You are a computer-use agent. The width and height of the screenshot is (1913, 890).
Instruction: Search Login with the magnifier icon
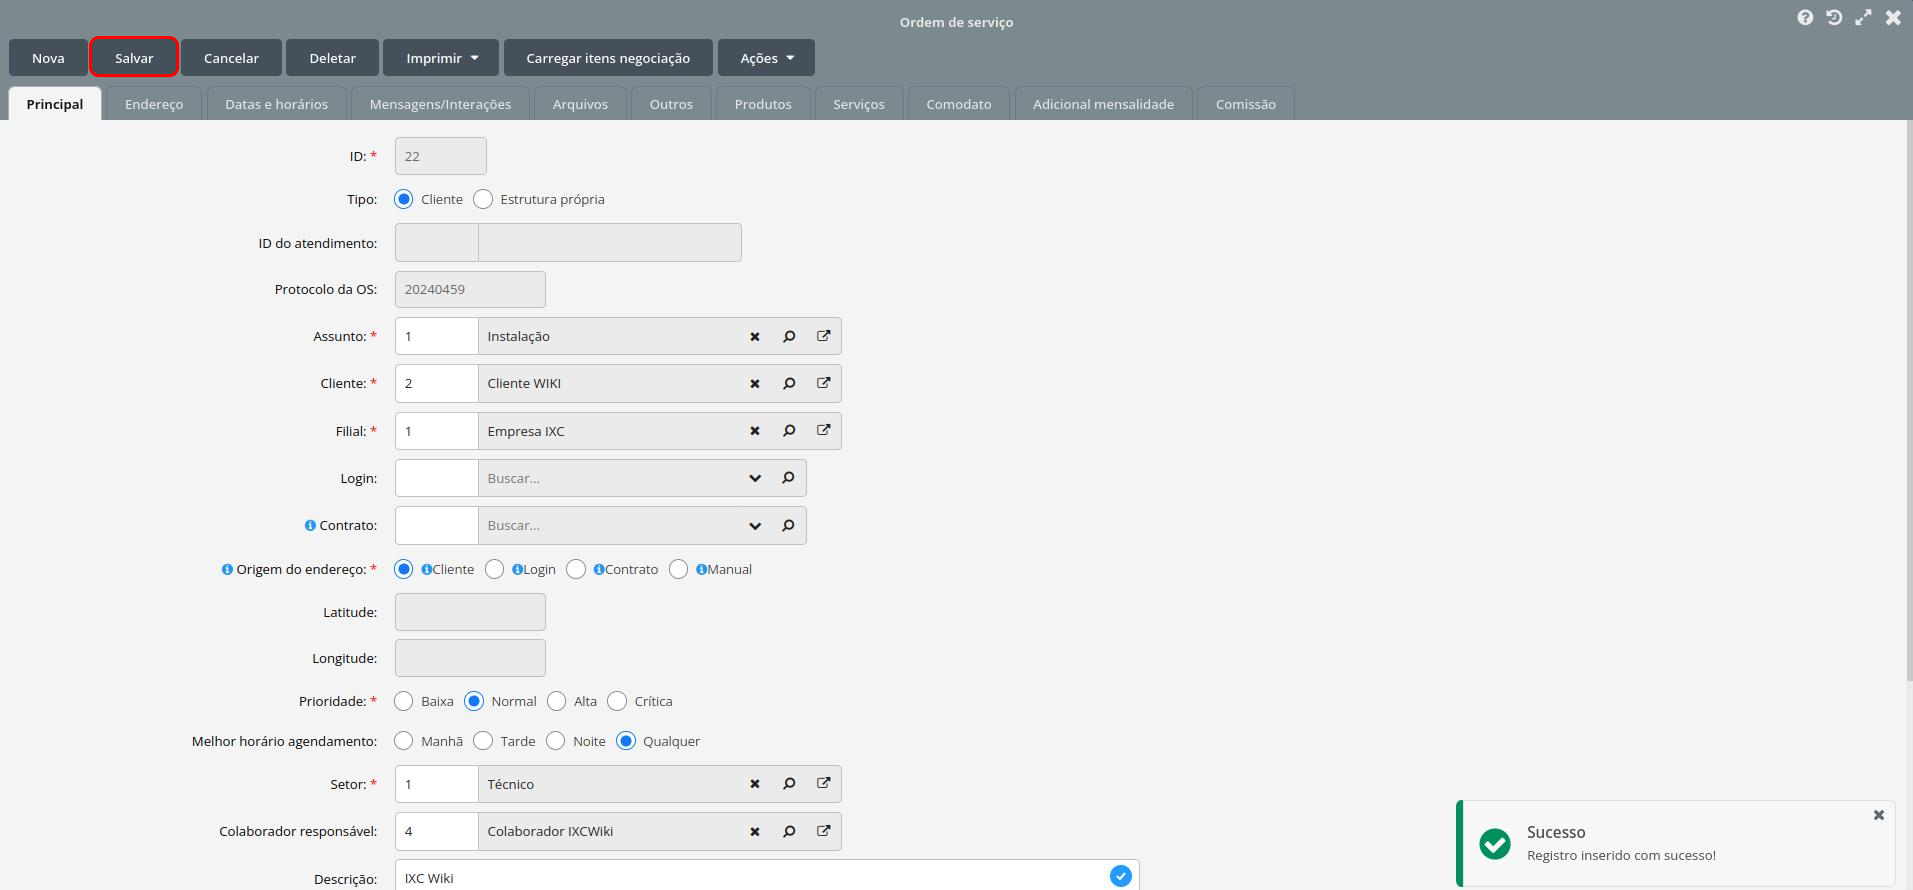click(788, 478)
